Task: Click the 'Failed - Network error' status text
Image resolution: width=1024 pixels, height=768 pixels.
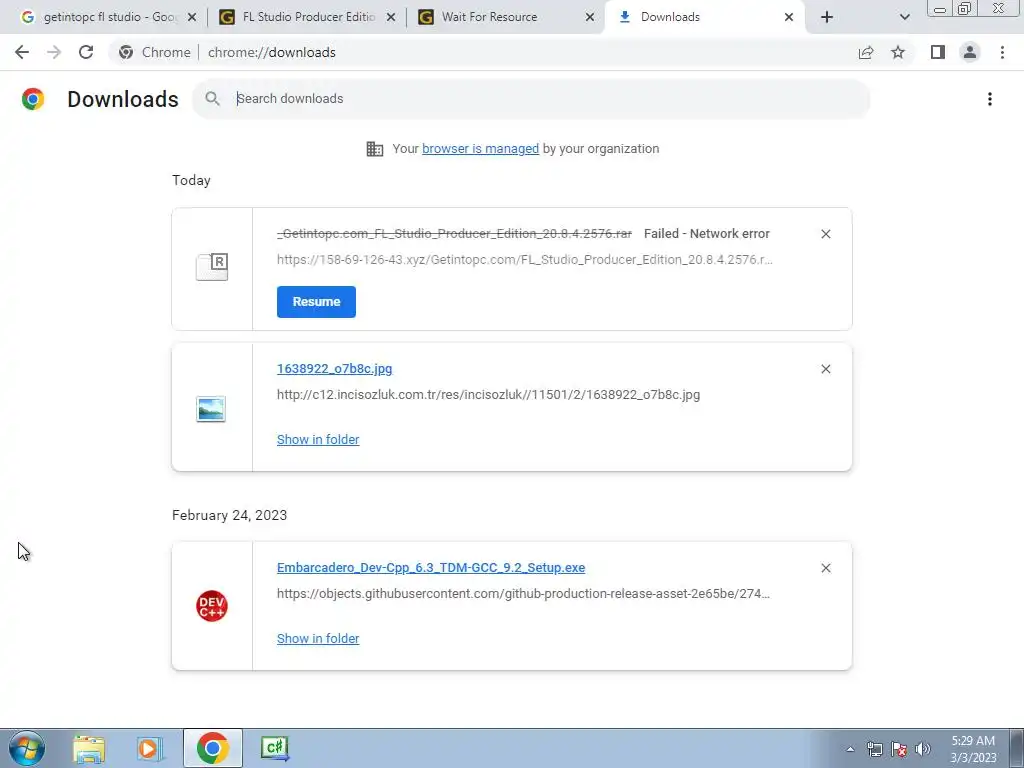Action: (707, 234)
